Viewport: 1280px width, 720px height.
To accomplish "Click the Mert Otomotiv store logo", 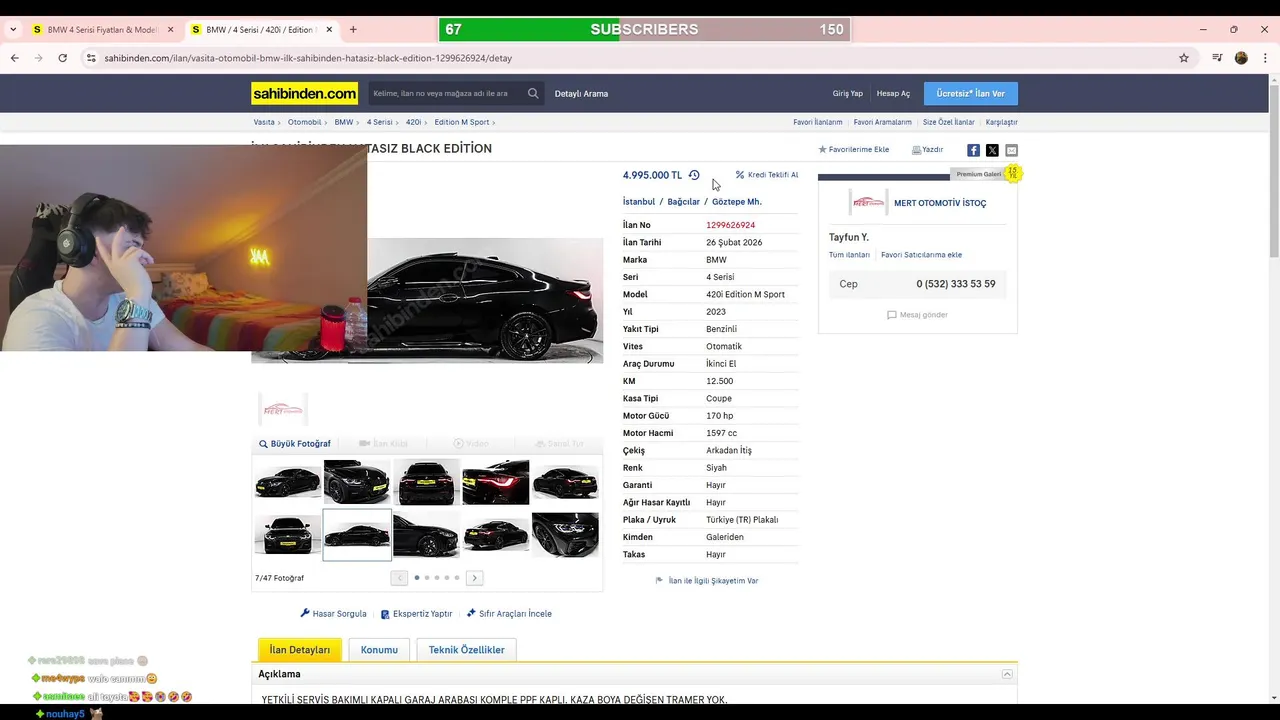I will (x=868, y=203).
